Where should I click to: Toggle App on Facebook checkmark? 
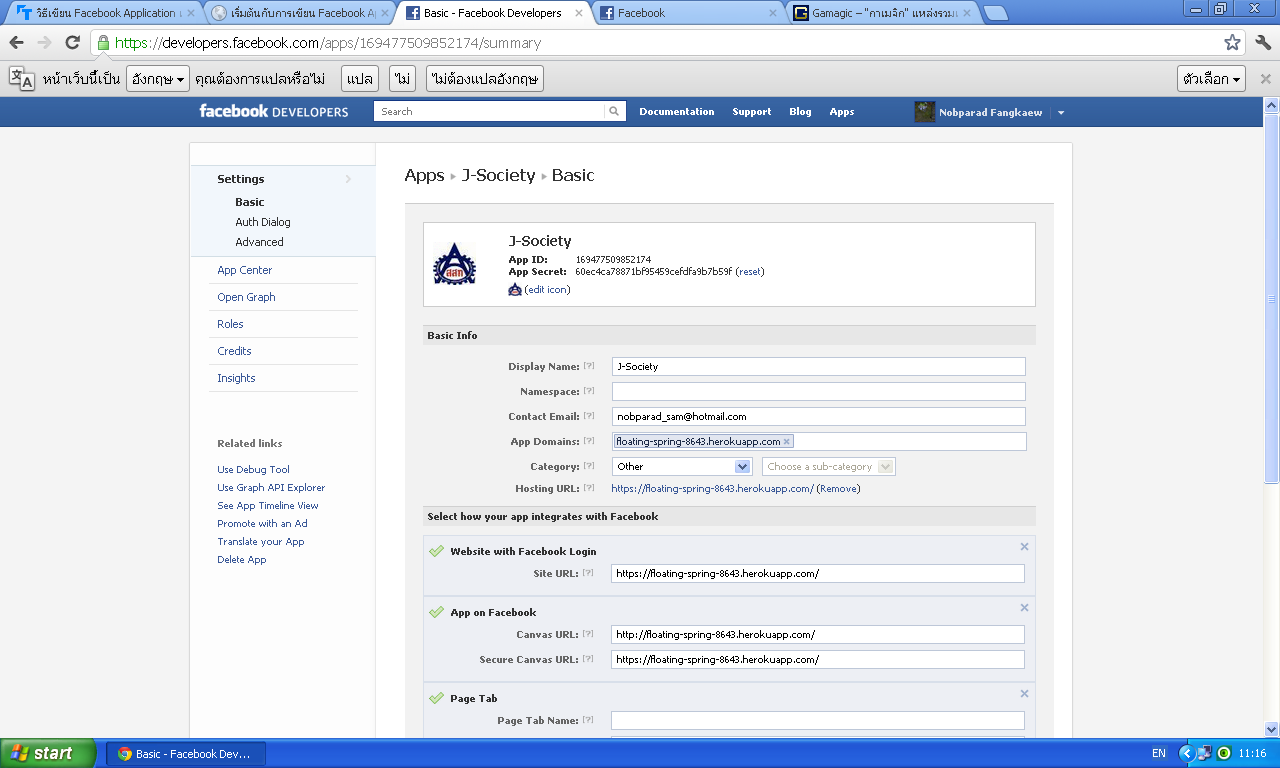[436, 612]
